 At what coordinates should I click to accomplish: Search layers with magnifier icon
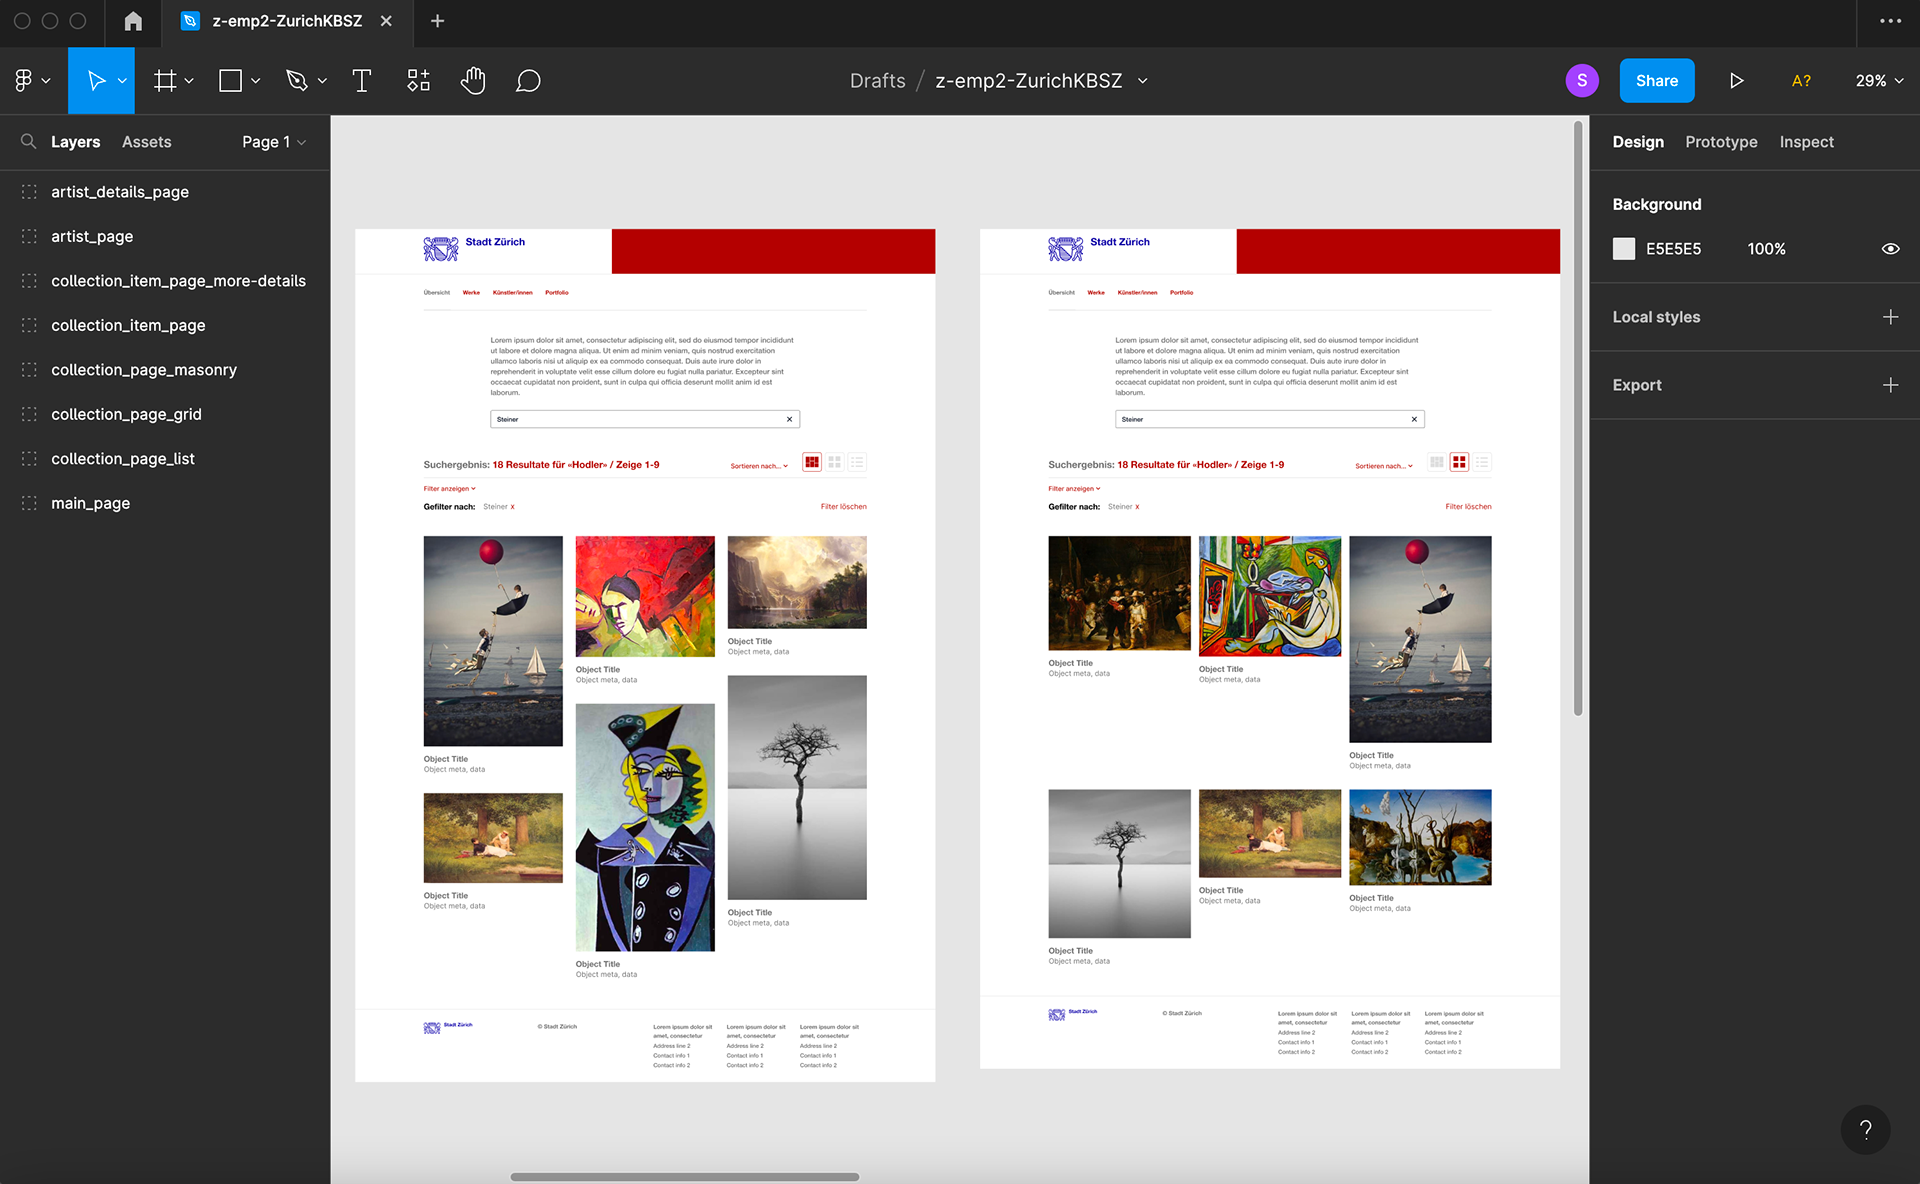coord(28,142)
